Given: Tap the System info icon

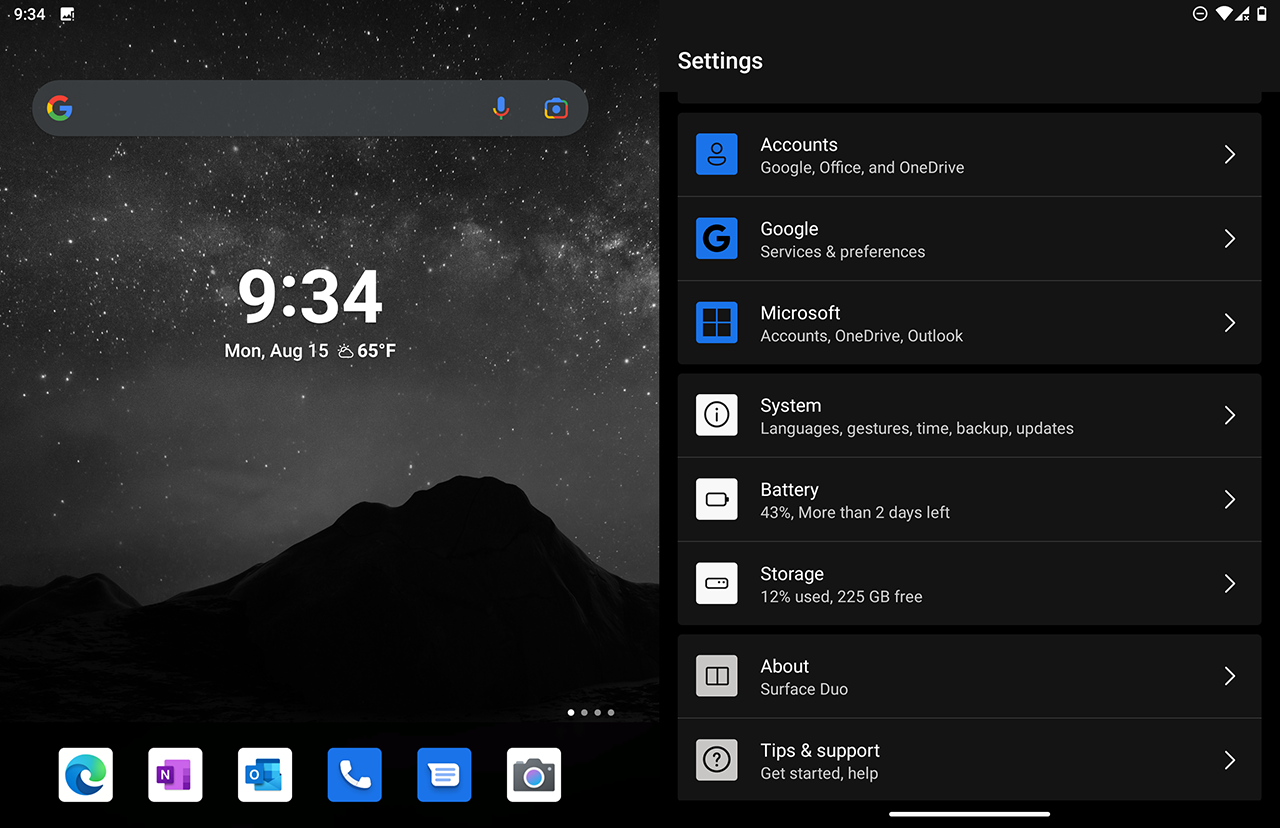Looking at the screenshot, I should tap(717, 415).
